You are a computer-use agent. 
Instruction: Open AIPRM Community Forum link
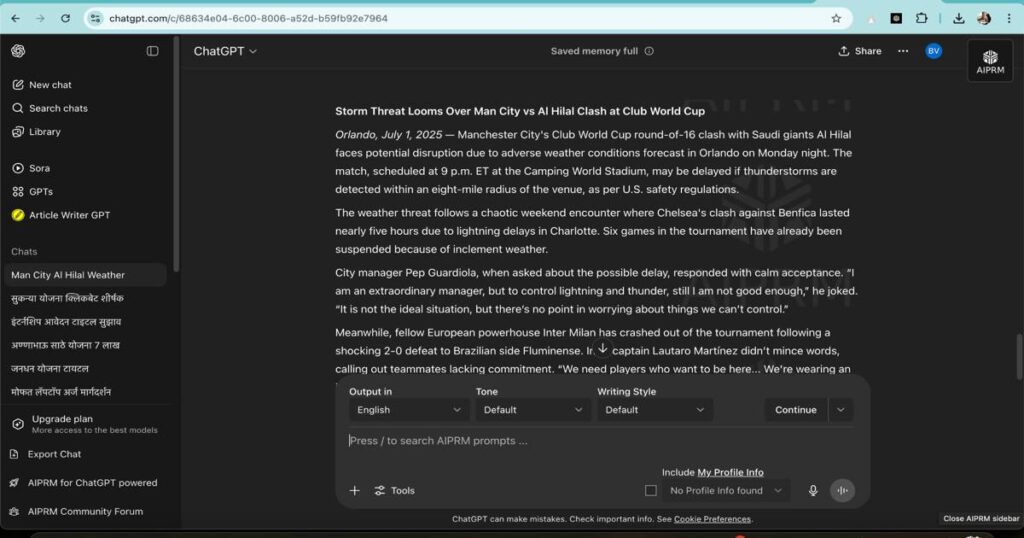pos(76,512)
